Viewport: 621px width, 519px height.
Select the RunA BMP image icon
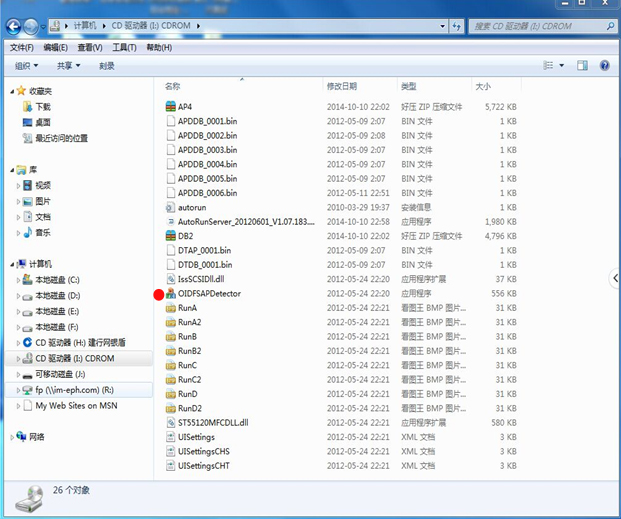point(170,308)
